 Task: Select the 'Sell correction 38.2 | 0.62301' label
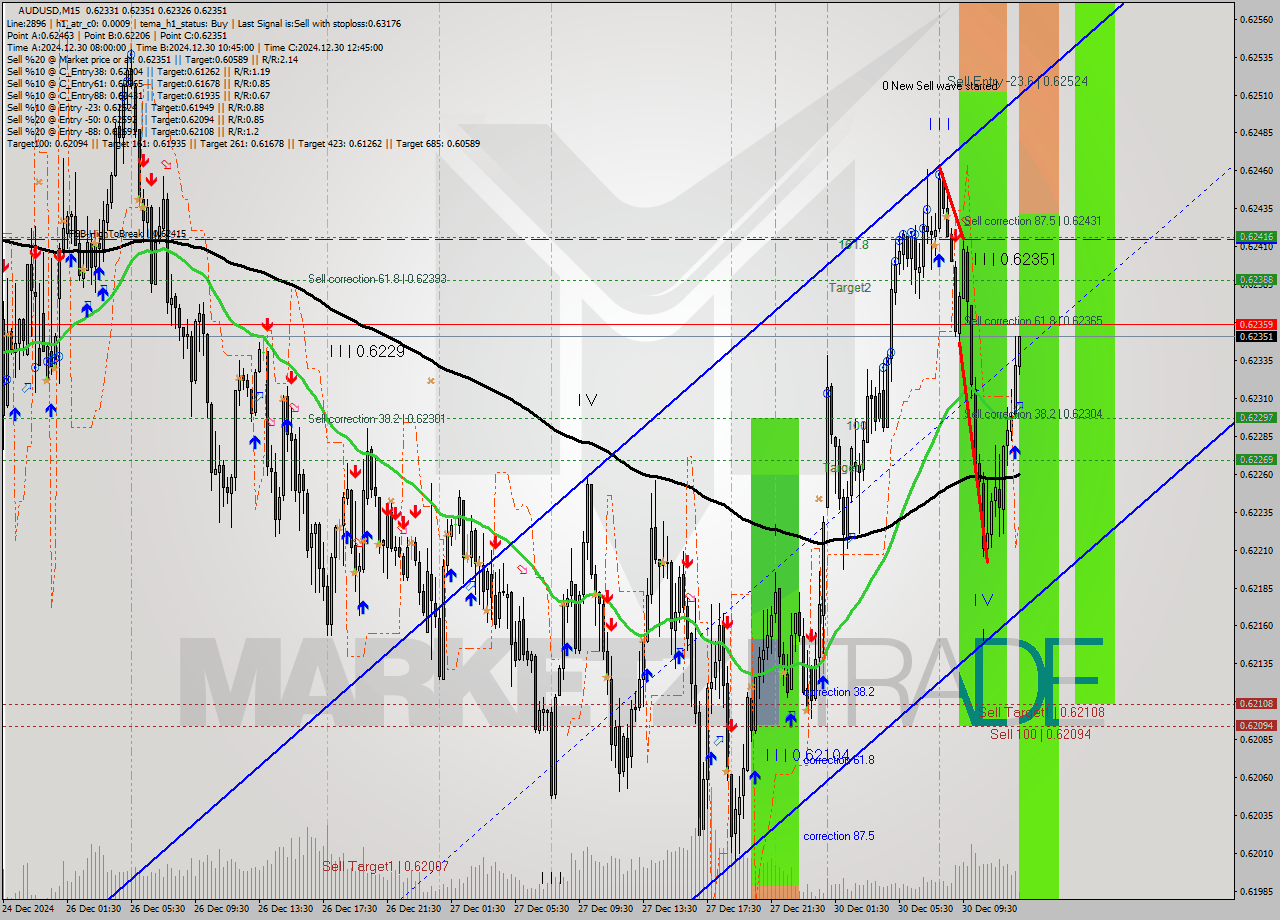[377, 419]
